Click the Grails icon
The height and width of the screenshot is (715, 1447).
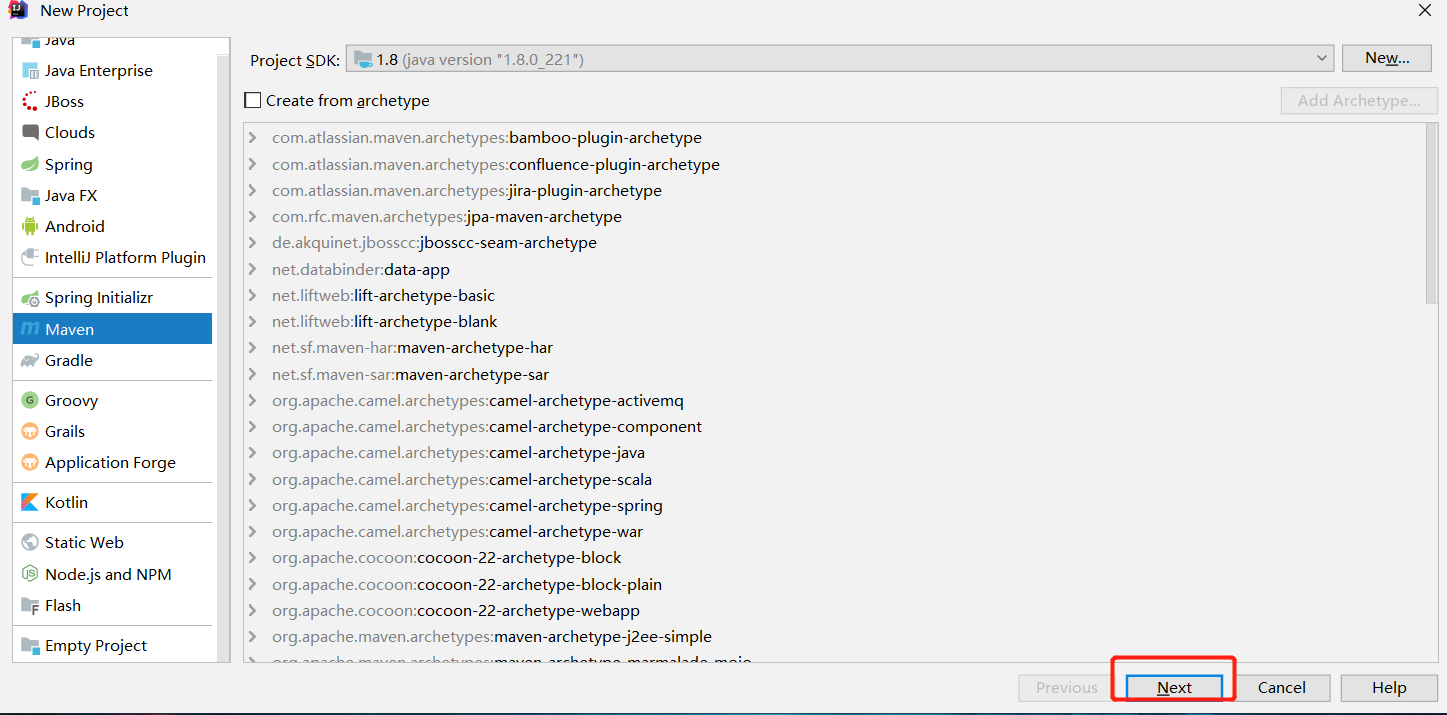point(30,432)
